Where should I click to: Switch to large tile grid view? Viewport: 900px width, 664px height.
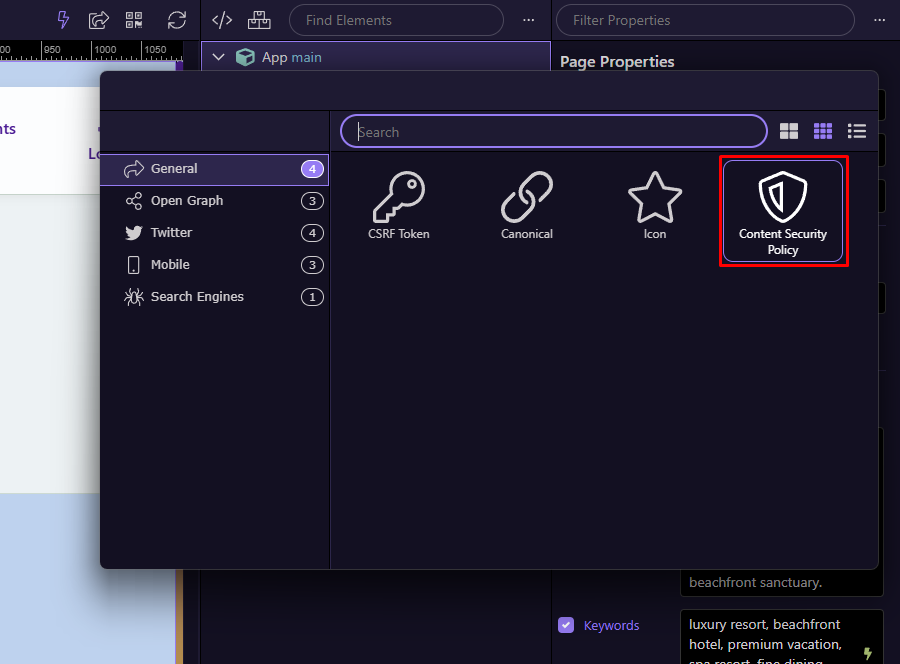[789, 131]
